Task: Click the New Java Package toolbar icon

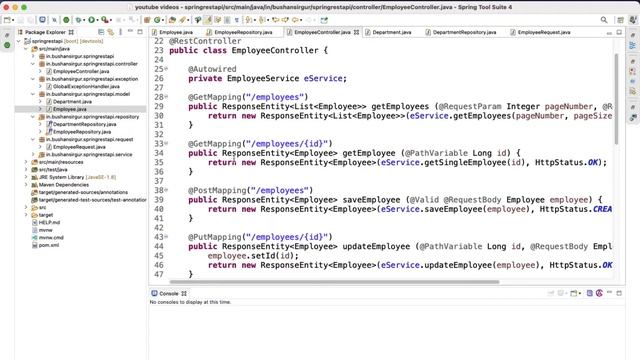Action: pyautogui.click(x=147, y=20)
